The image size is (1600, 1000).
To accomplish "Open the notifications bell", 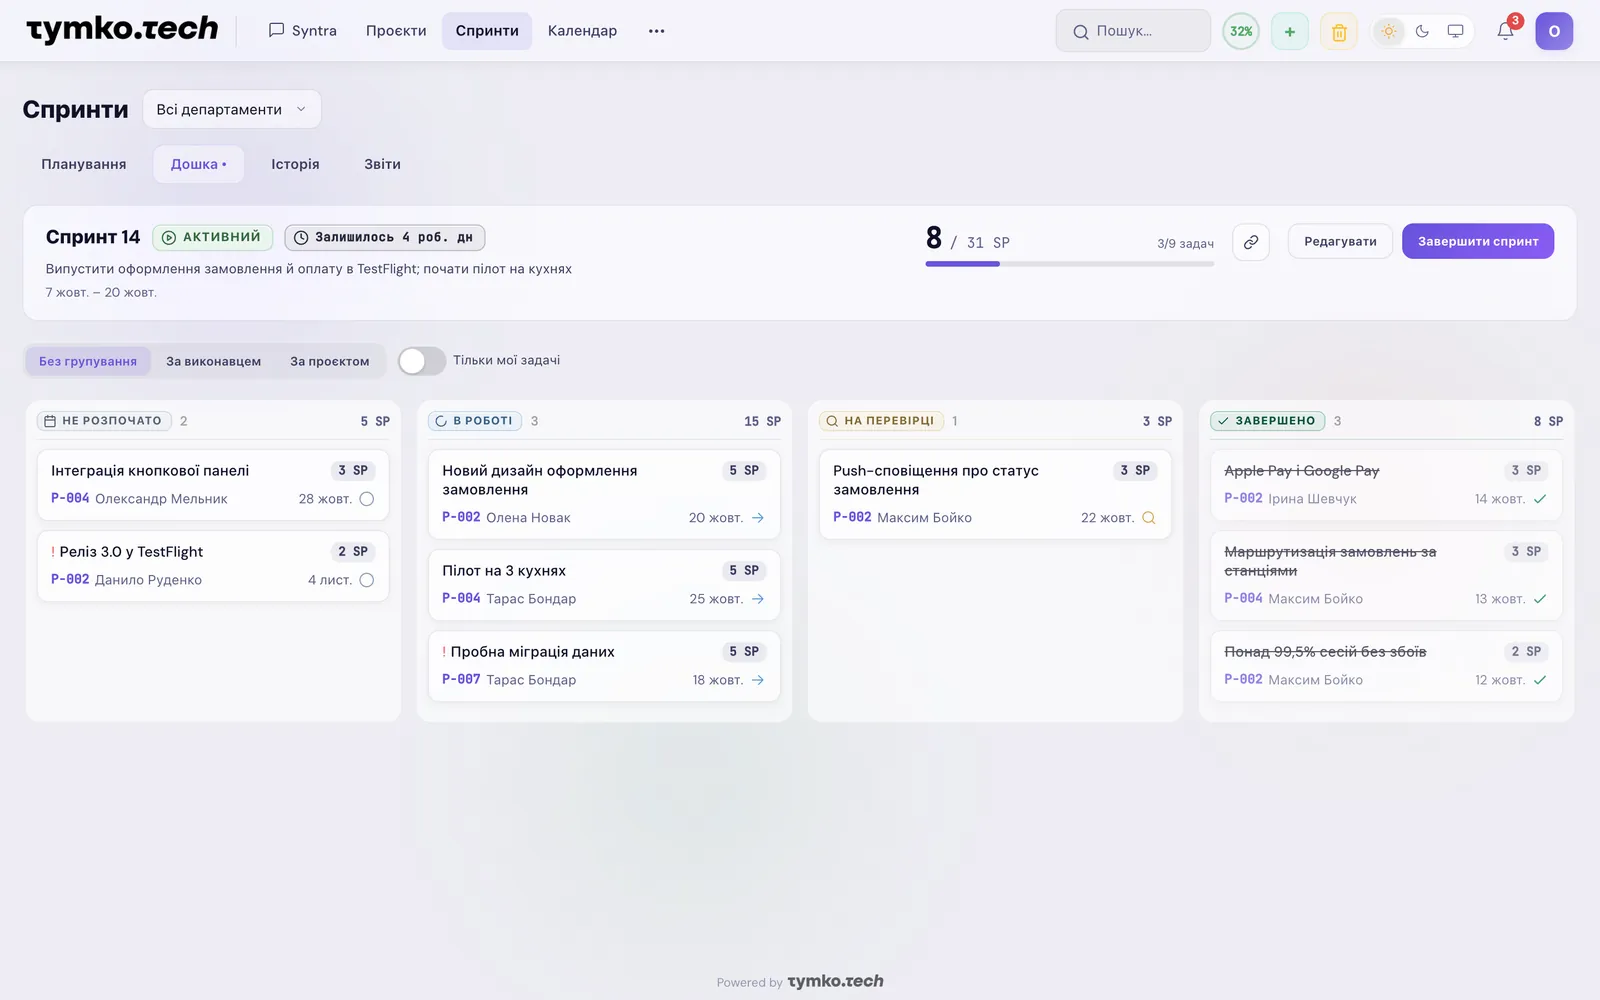I will [x=1505, y=31].
